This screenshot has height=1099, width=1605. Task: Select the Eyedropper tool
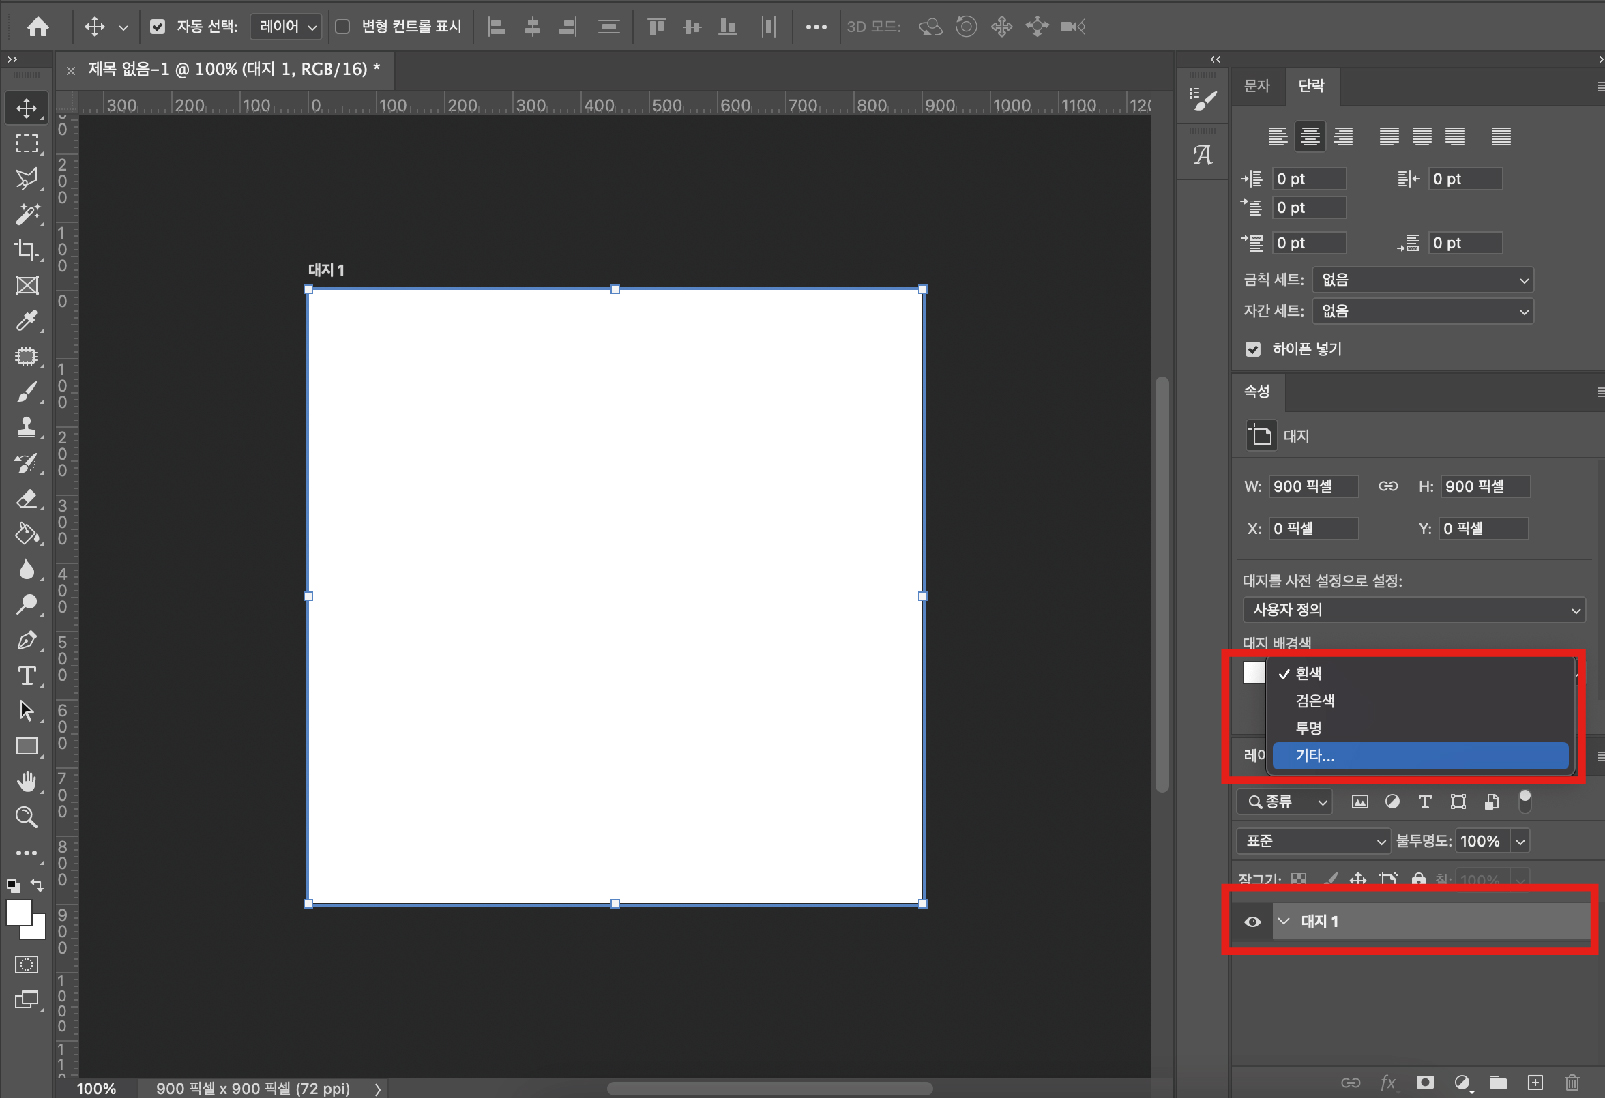[x=27, y=321]
